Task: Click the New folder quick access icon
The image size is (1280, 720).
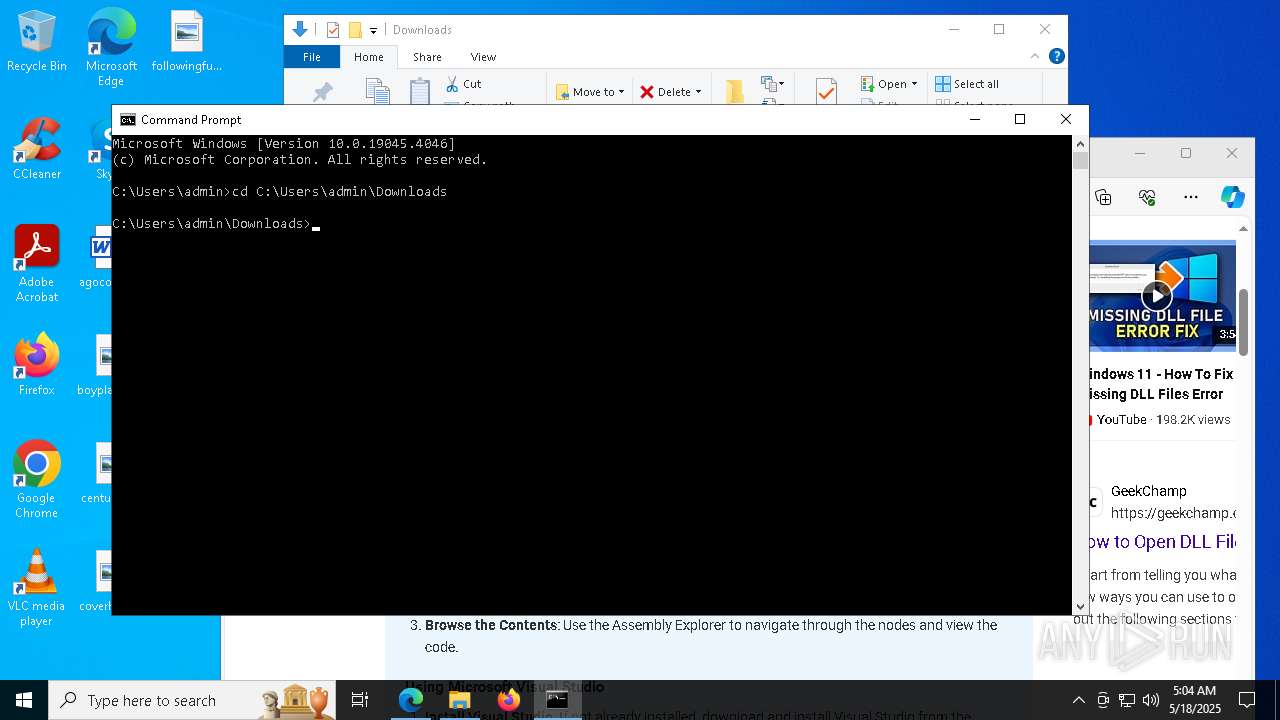Action: coord(355,30)
